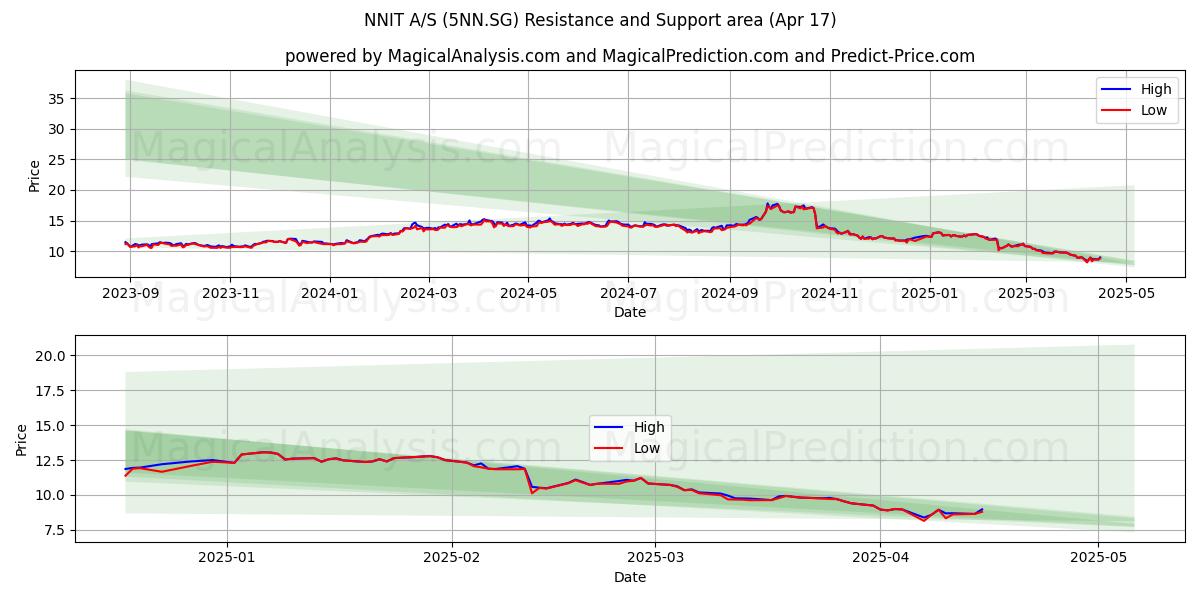Click the top chart x-axis label '2025-03'
Image resolution: width=1200 pixels, height=600 pixels.
(1026, 294)
